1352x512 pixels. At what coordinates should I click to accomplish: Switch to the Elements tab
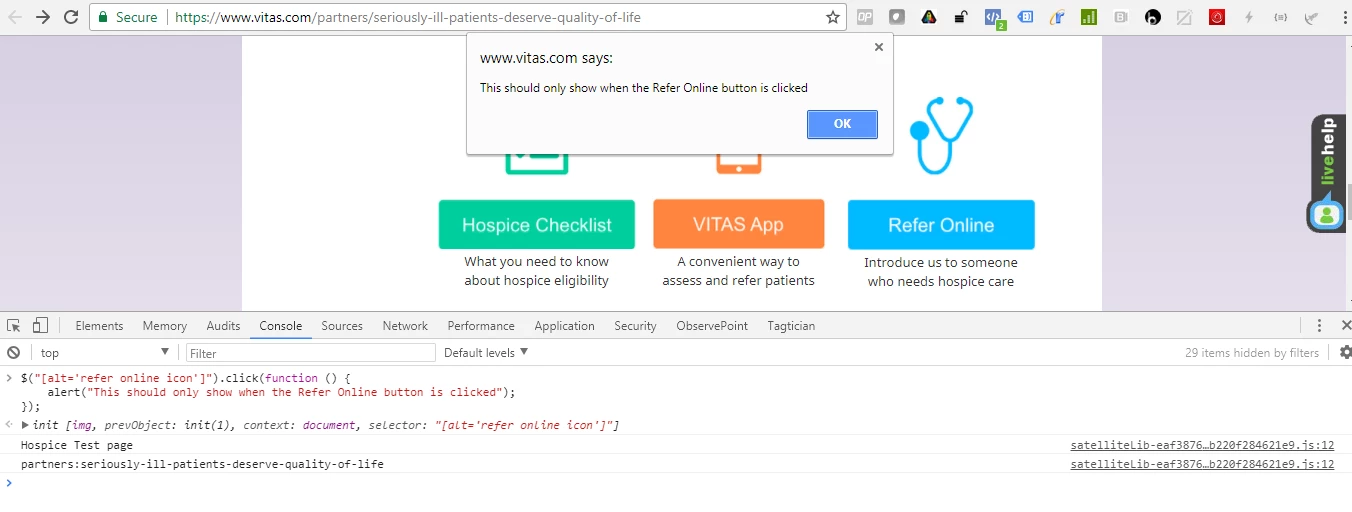pos(99,326)
